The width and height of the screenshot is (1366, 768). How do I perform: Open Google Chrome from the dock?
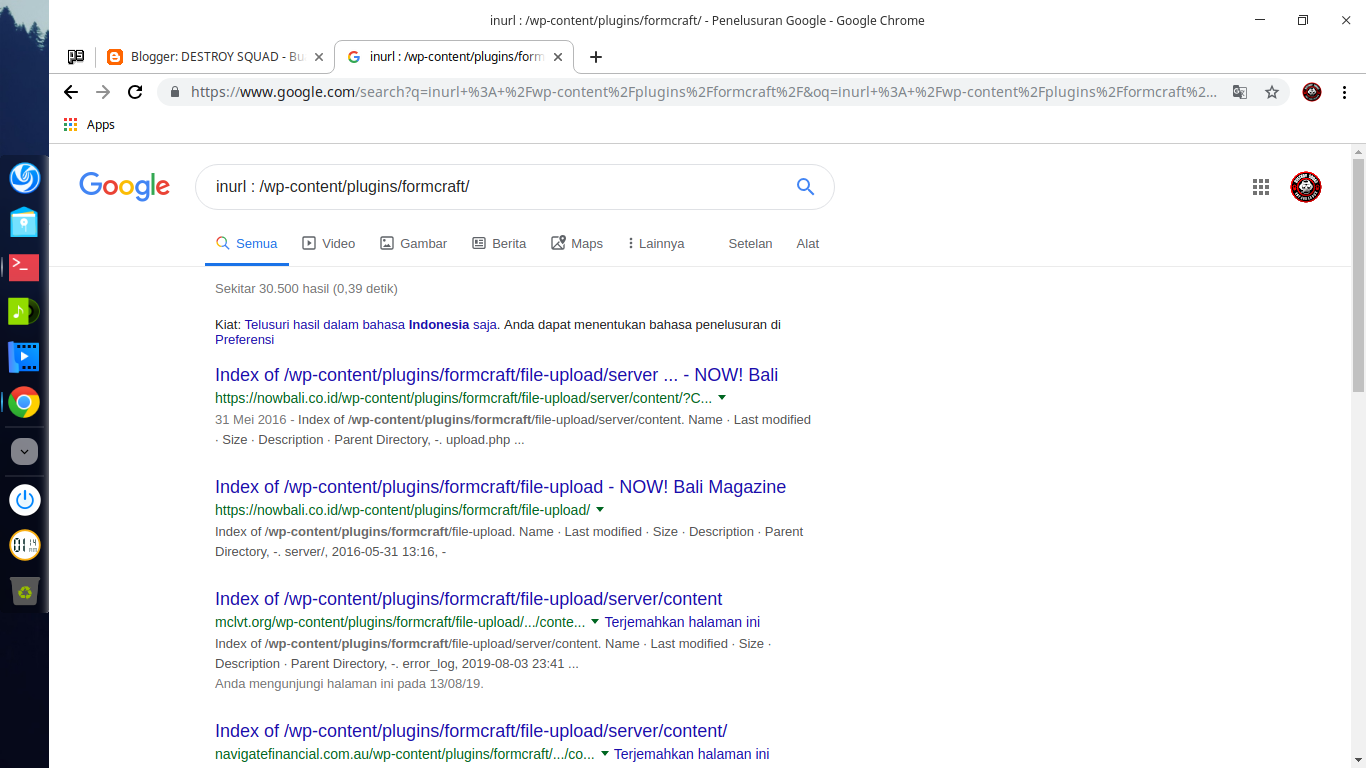click(x=24, y=402)
